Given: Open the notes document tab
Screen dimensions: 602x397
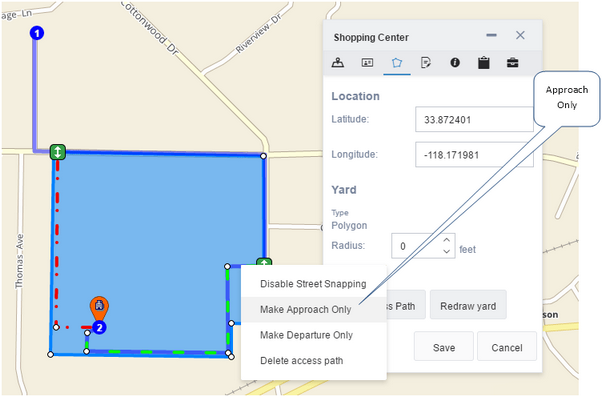Looking at the screenshot, I should tap(426, 62).
